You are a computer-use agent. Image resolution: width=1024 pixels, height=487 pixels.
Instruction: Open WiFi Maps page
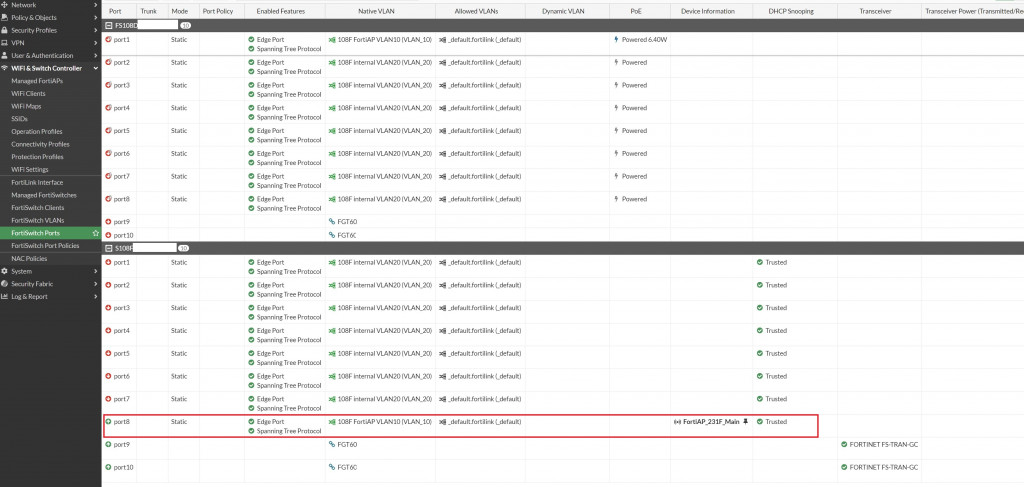26,106
